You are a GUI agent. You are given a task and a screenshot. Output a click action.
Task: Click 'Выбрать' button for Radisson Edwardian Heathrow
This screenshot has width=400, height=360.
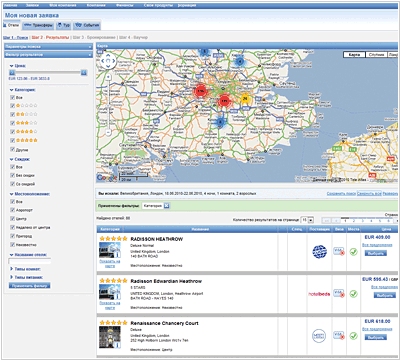coord(384,295)
